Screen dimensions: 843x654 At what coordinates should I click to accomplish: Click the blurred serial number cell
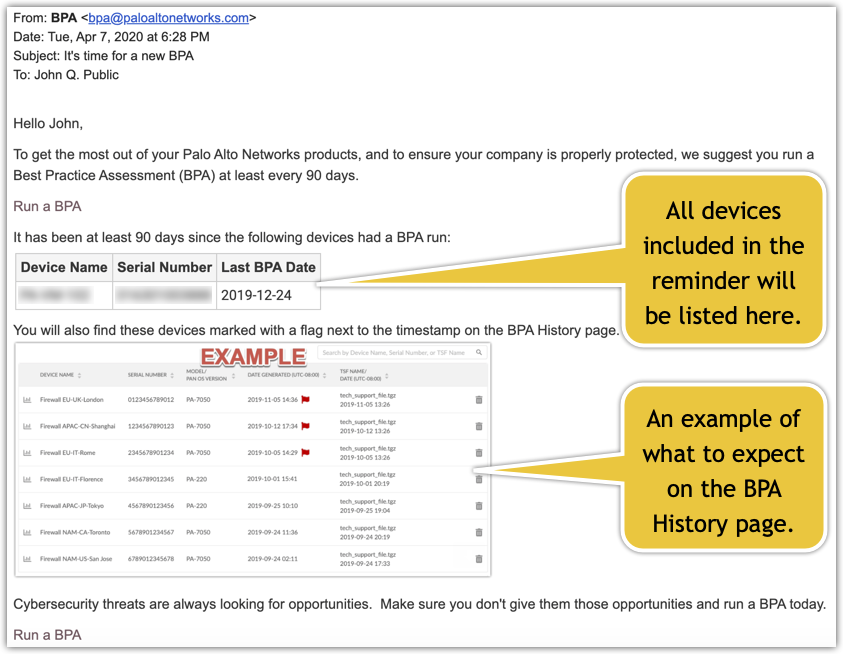pyautogui.click(x=163, y=295)
